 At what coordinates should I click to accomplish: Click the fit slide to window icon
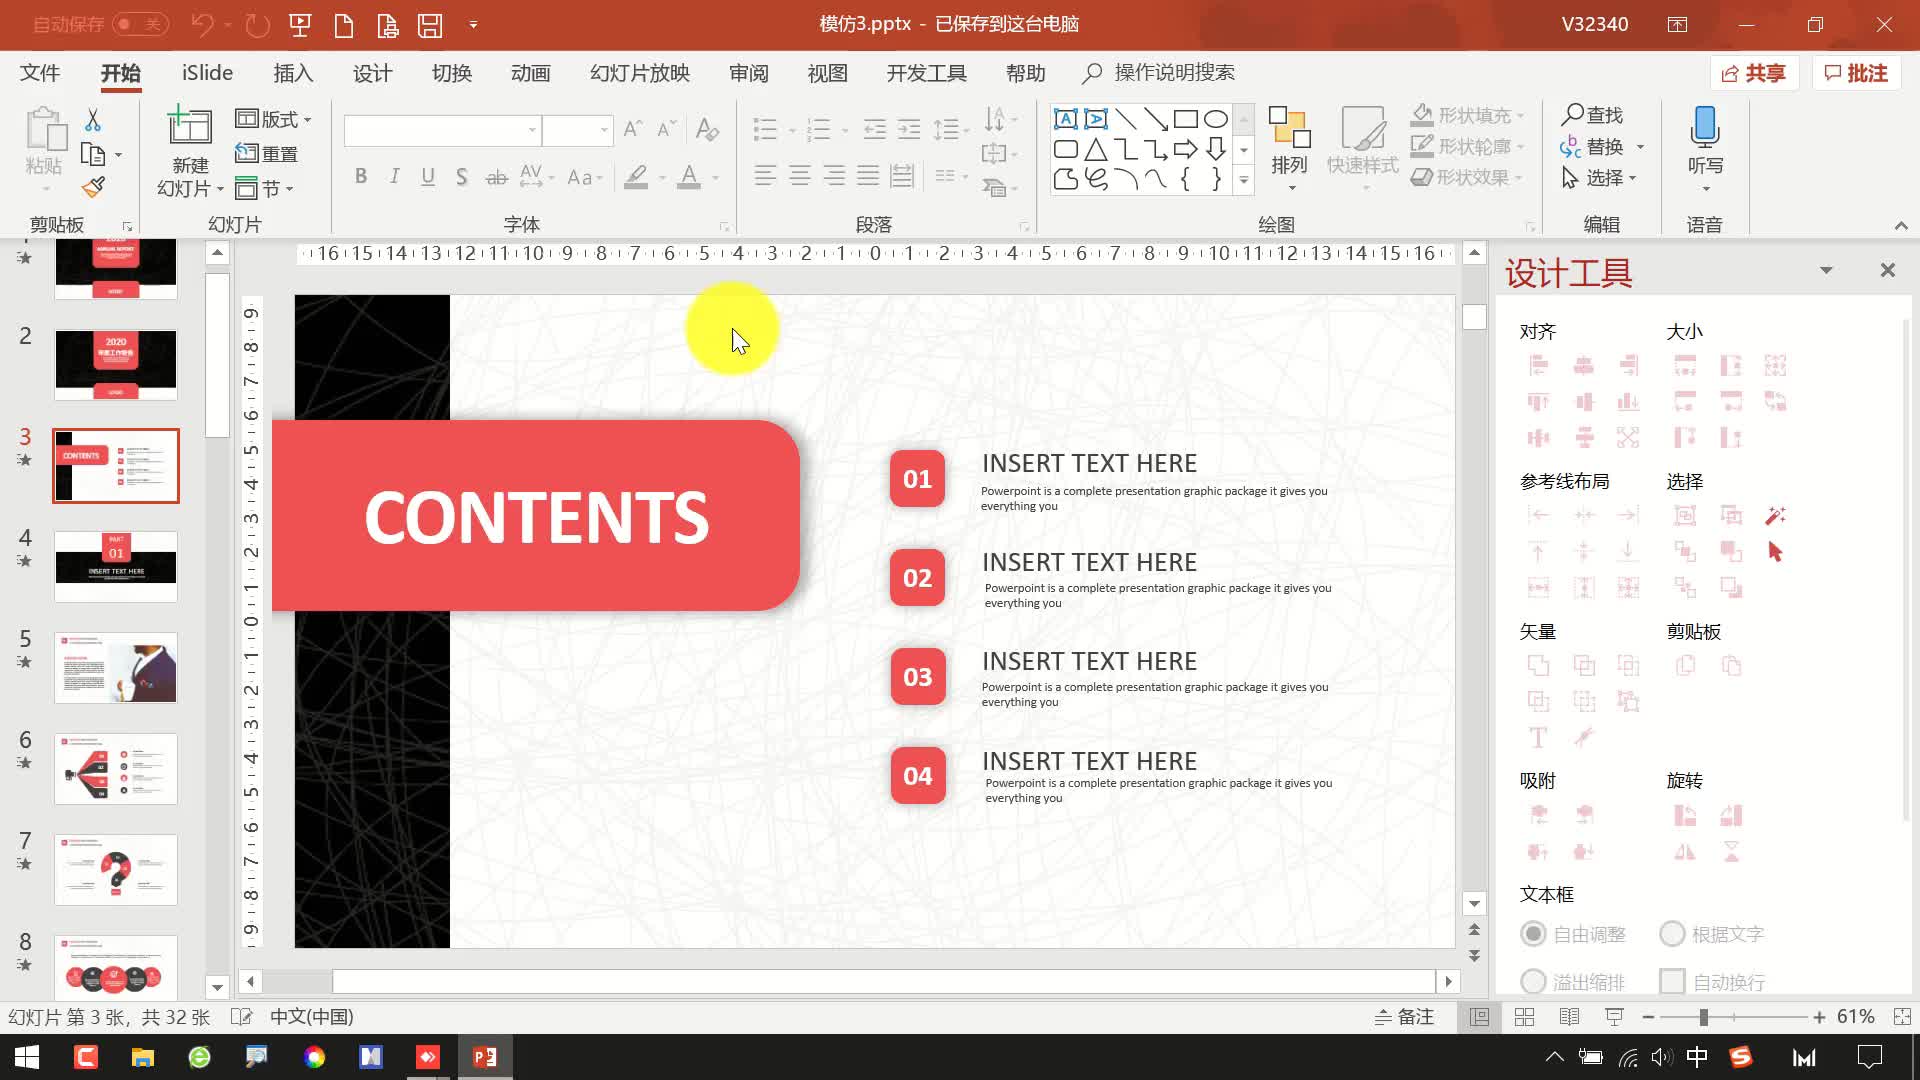click(x=1902, y=1017)
